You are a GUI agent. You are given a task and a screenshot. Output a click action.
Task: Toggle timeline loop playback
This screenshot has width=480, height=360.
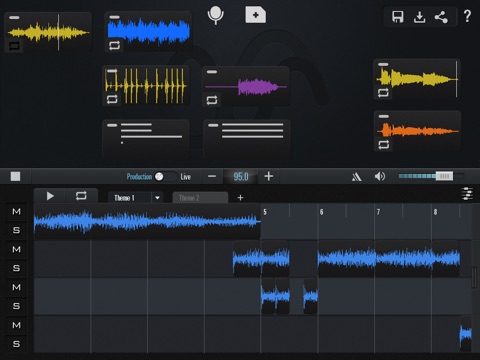(x=81, y=196)
